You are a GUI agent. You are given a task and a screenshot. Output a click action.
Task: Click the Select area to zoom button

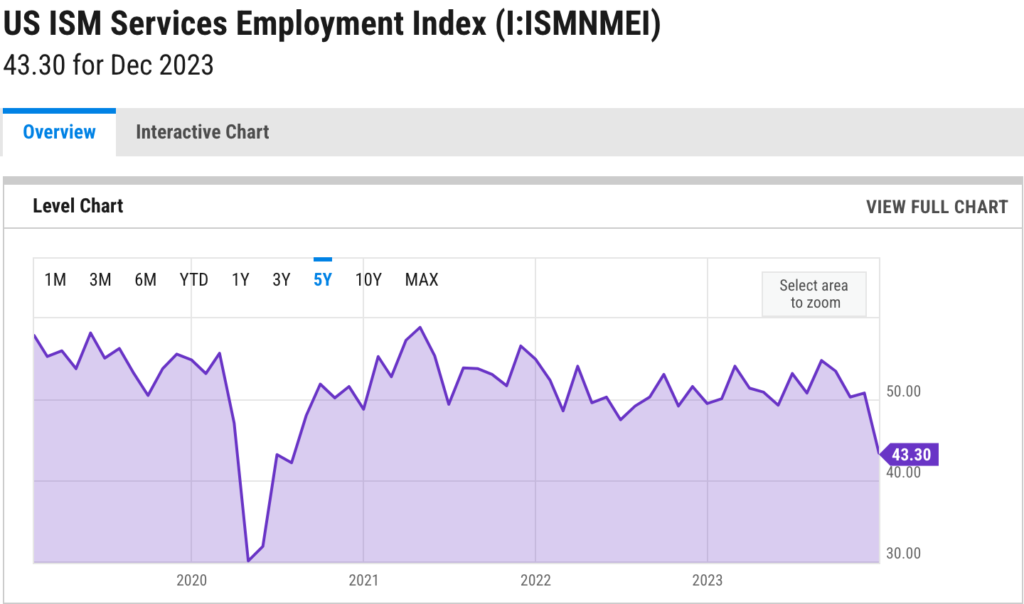814,294
